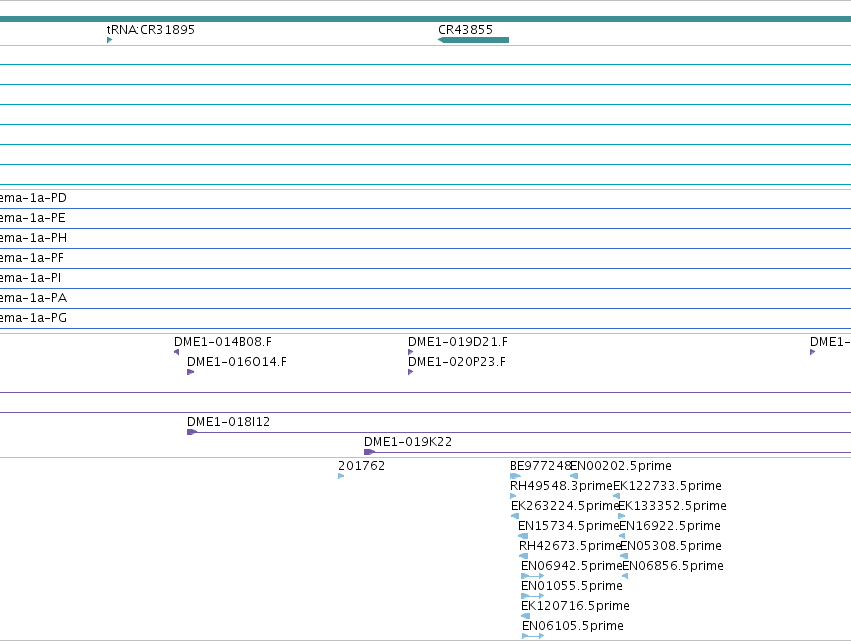Click the CR43855 gene bar
This screenshot has width=851, height=641.
pyautogui.click(x=473, y=40)
